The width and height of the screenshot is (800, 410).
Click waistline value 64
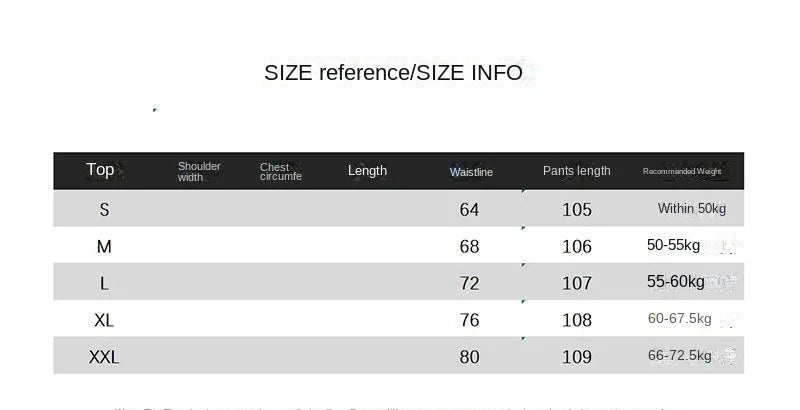point(469,210)
